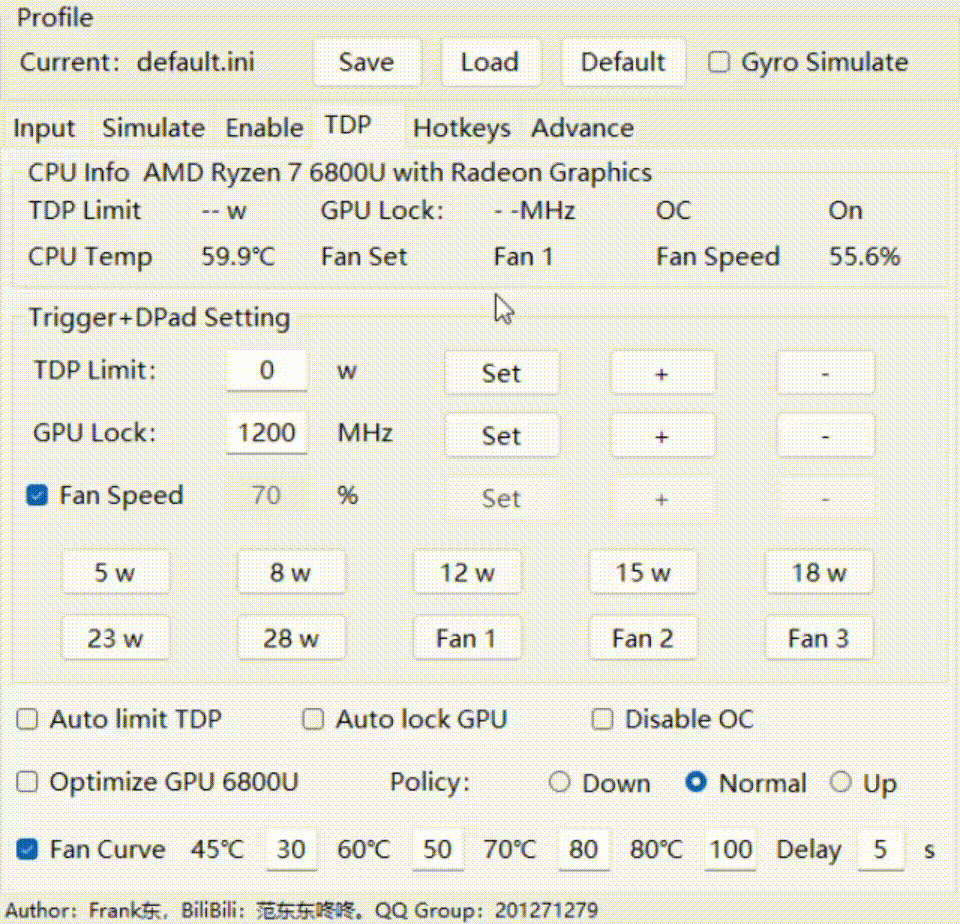Click the Fan 3 preset button
Viewport: 960px width, 924px height.
(819, 638)
